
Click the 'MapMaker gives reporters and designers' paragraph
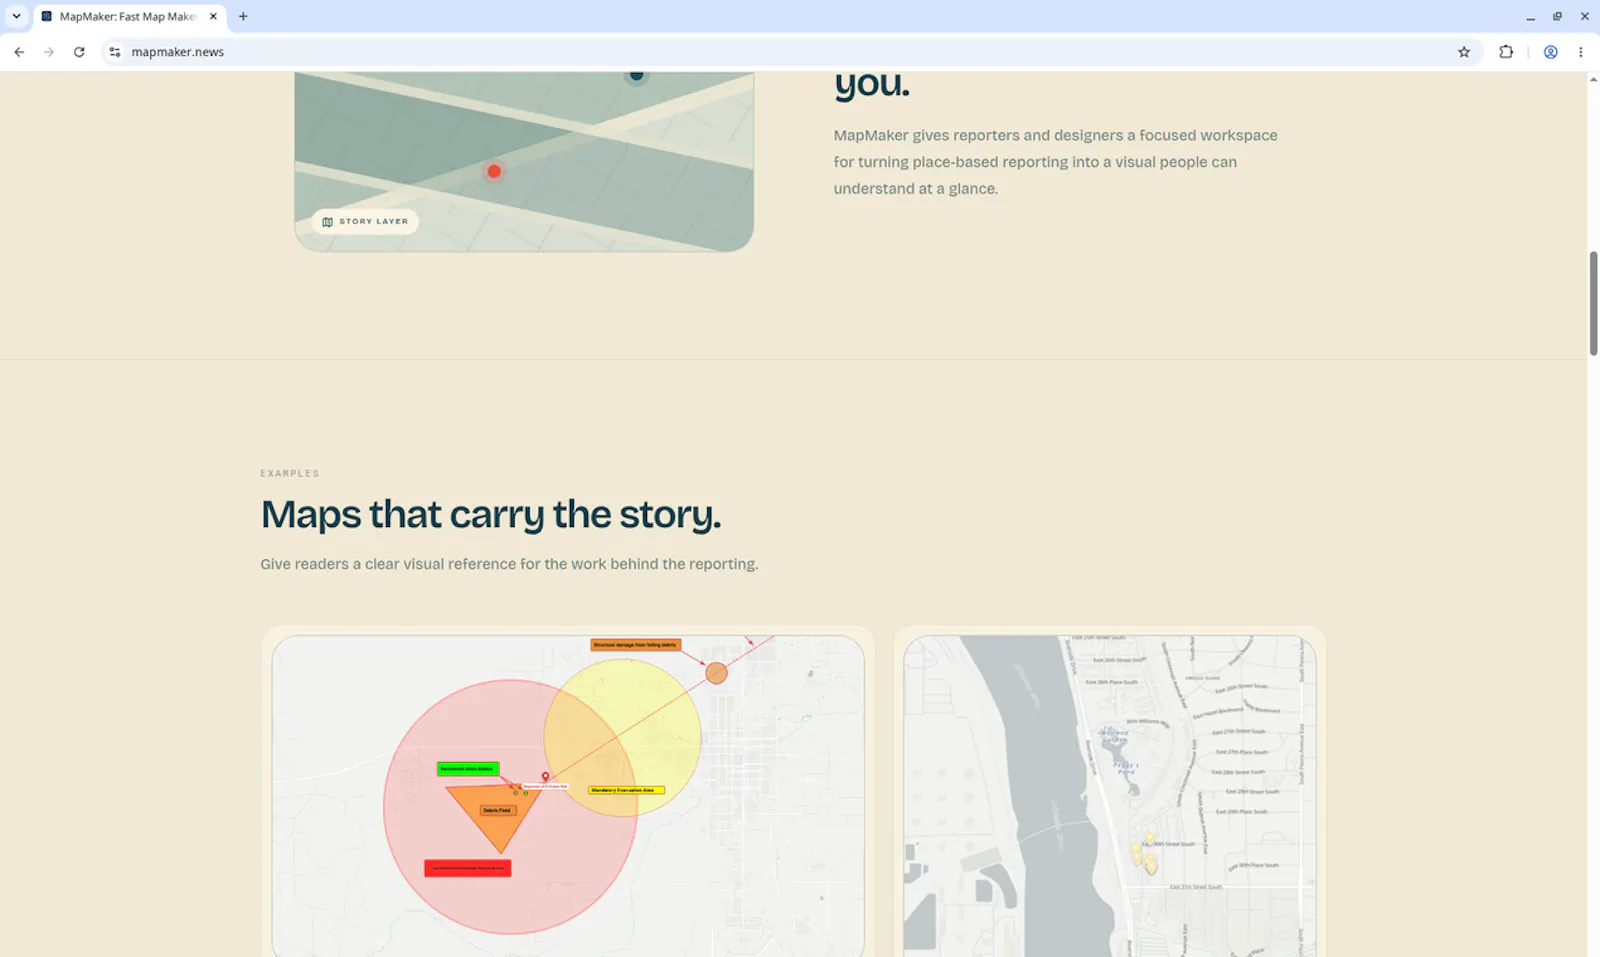coord(1056,162)
